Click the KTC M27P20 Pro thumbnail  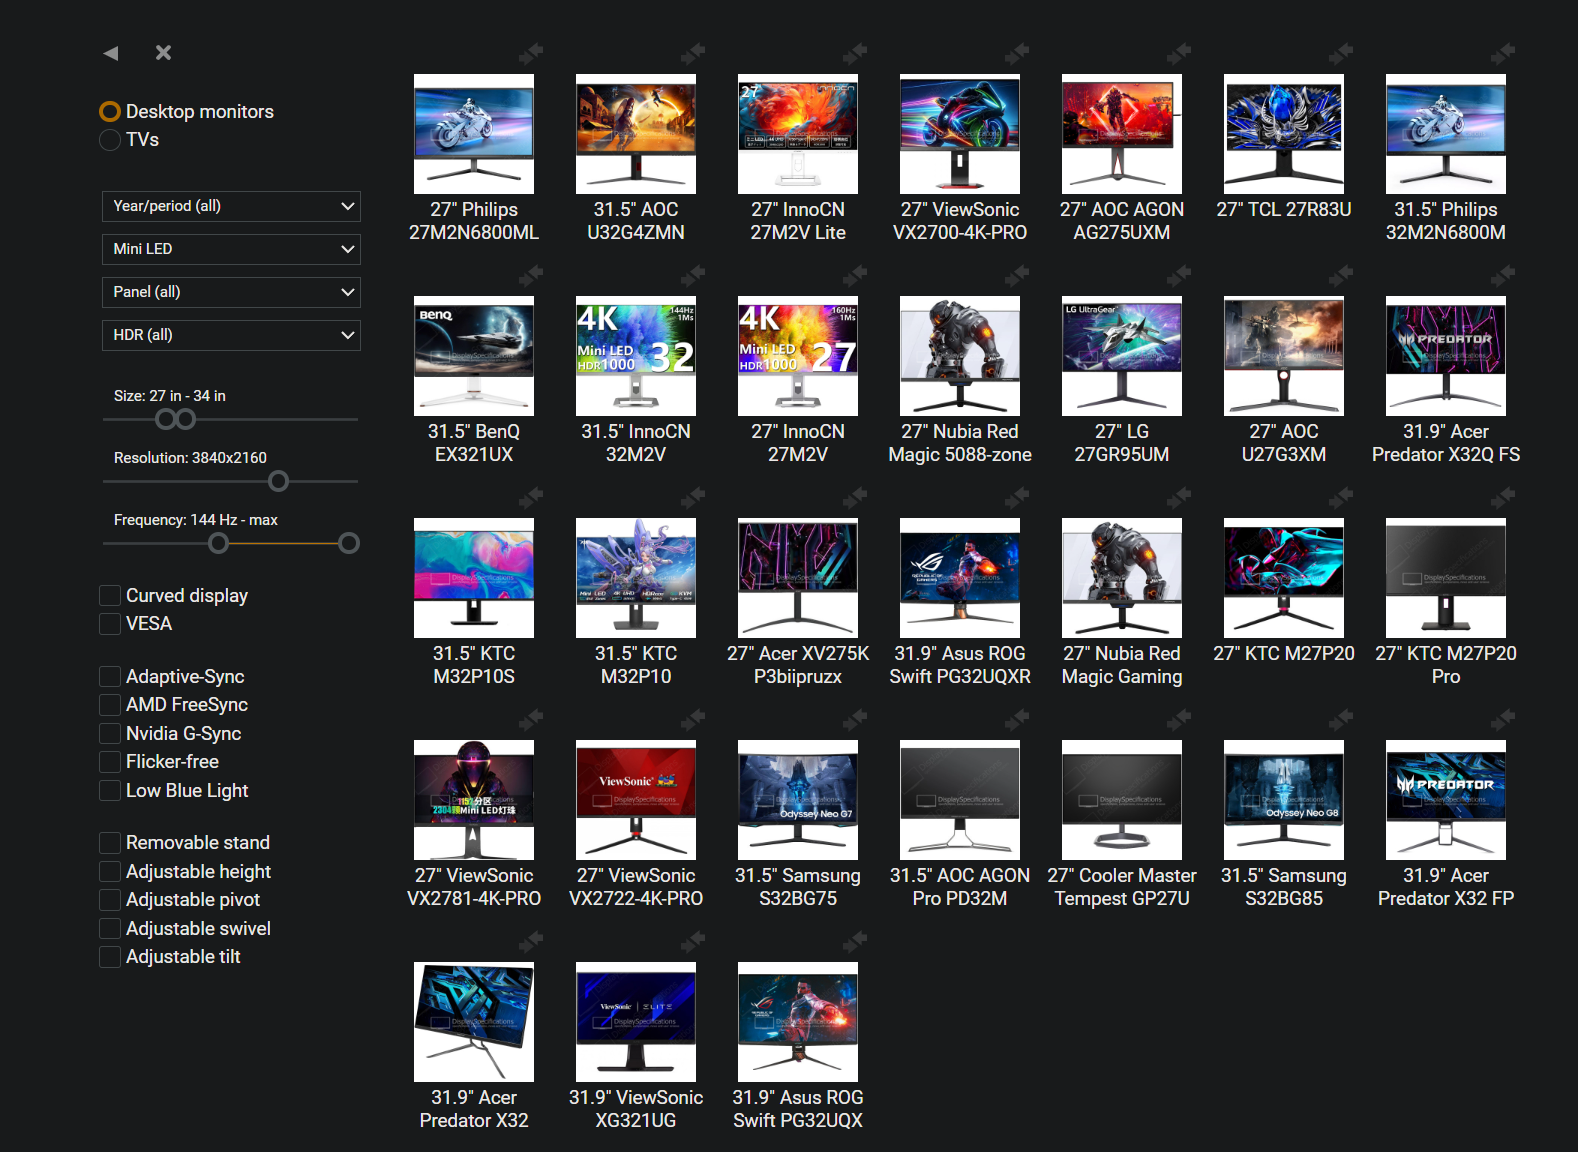tap(1446, 578)
